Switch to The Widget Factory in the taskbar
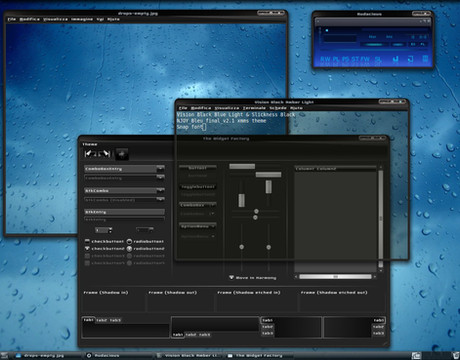Viewport: 460px width, 360px height. click(259, 356)
